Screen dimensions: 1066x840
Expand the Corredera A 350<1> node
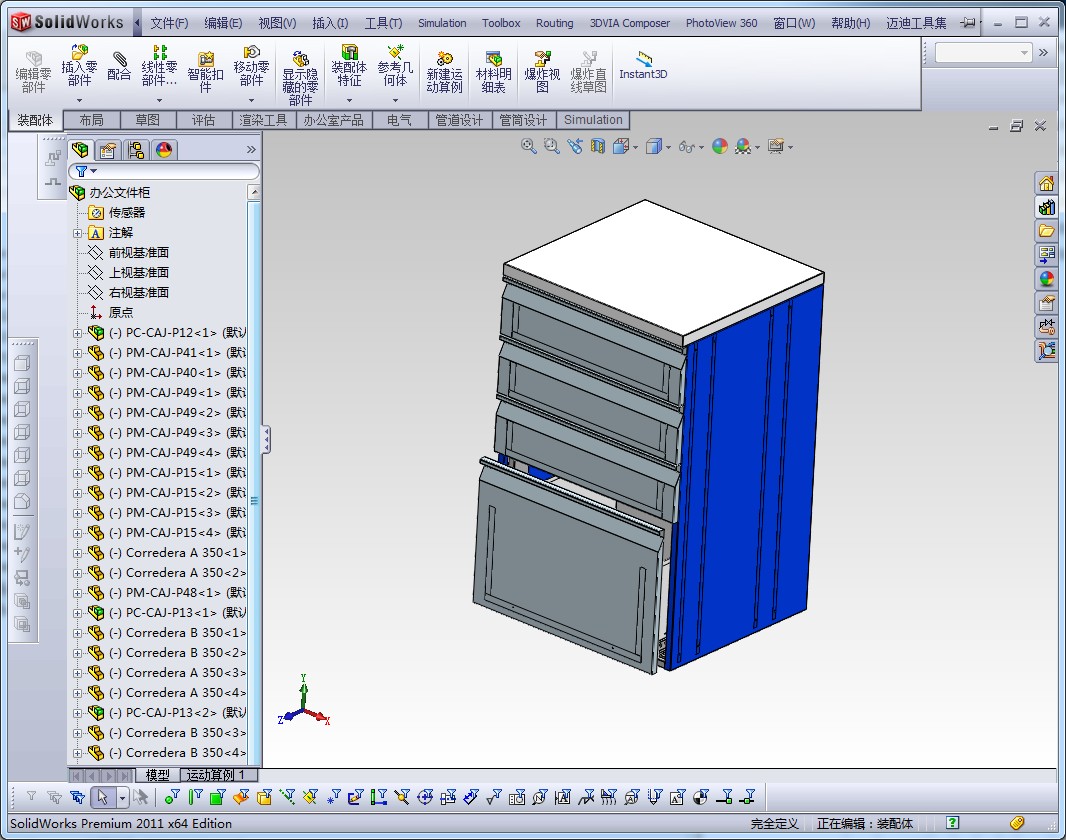[78, 553]
